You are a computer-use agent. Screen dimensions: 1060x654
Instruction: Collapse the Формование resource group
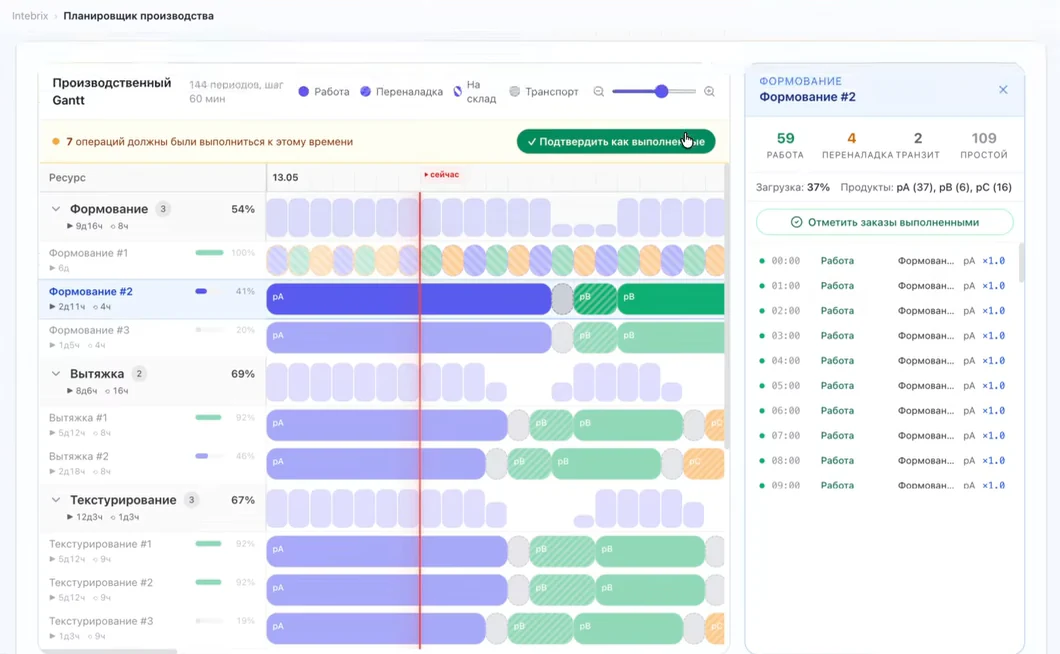56,209
